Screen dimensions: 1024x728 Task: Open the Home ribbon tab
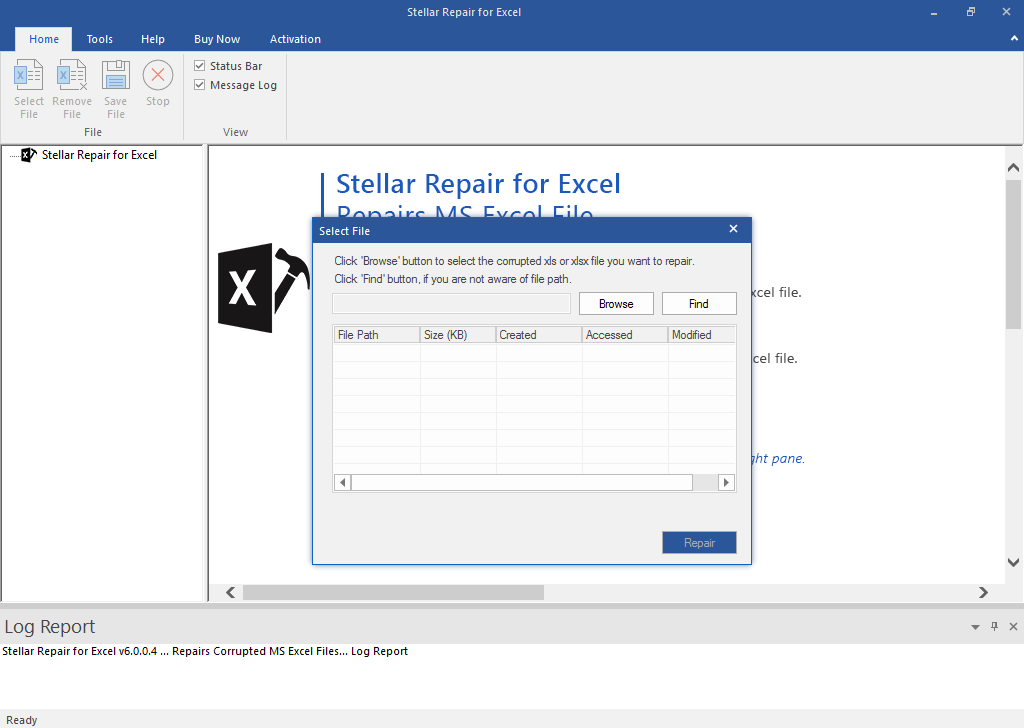point(44,39)
